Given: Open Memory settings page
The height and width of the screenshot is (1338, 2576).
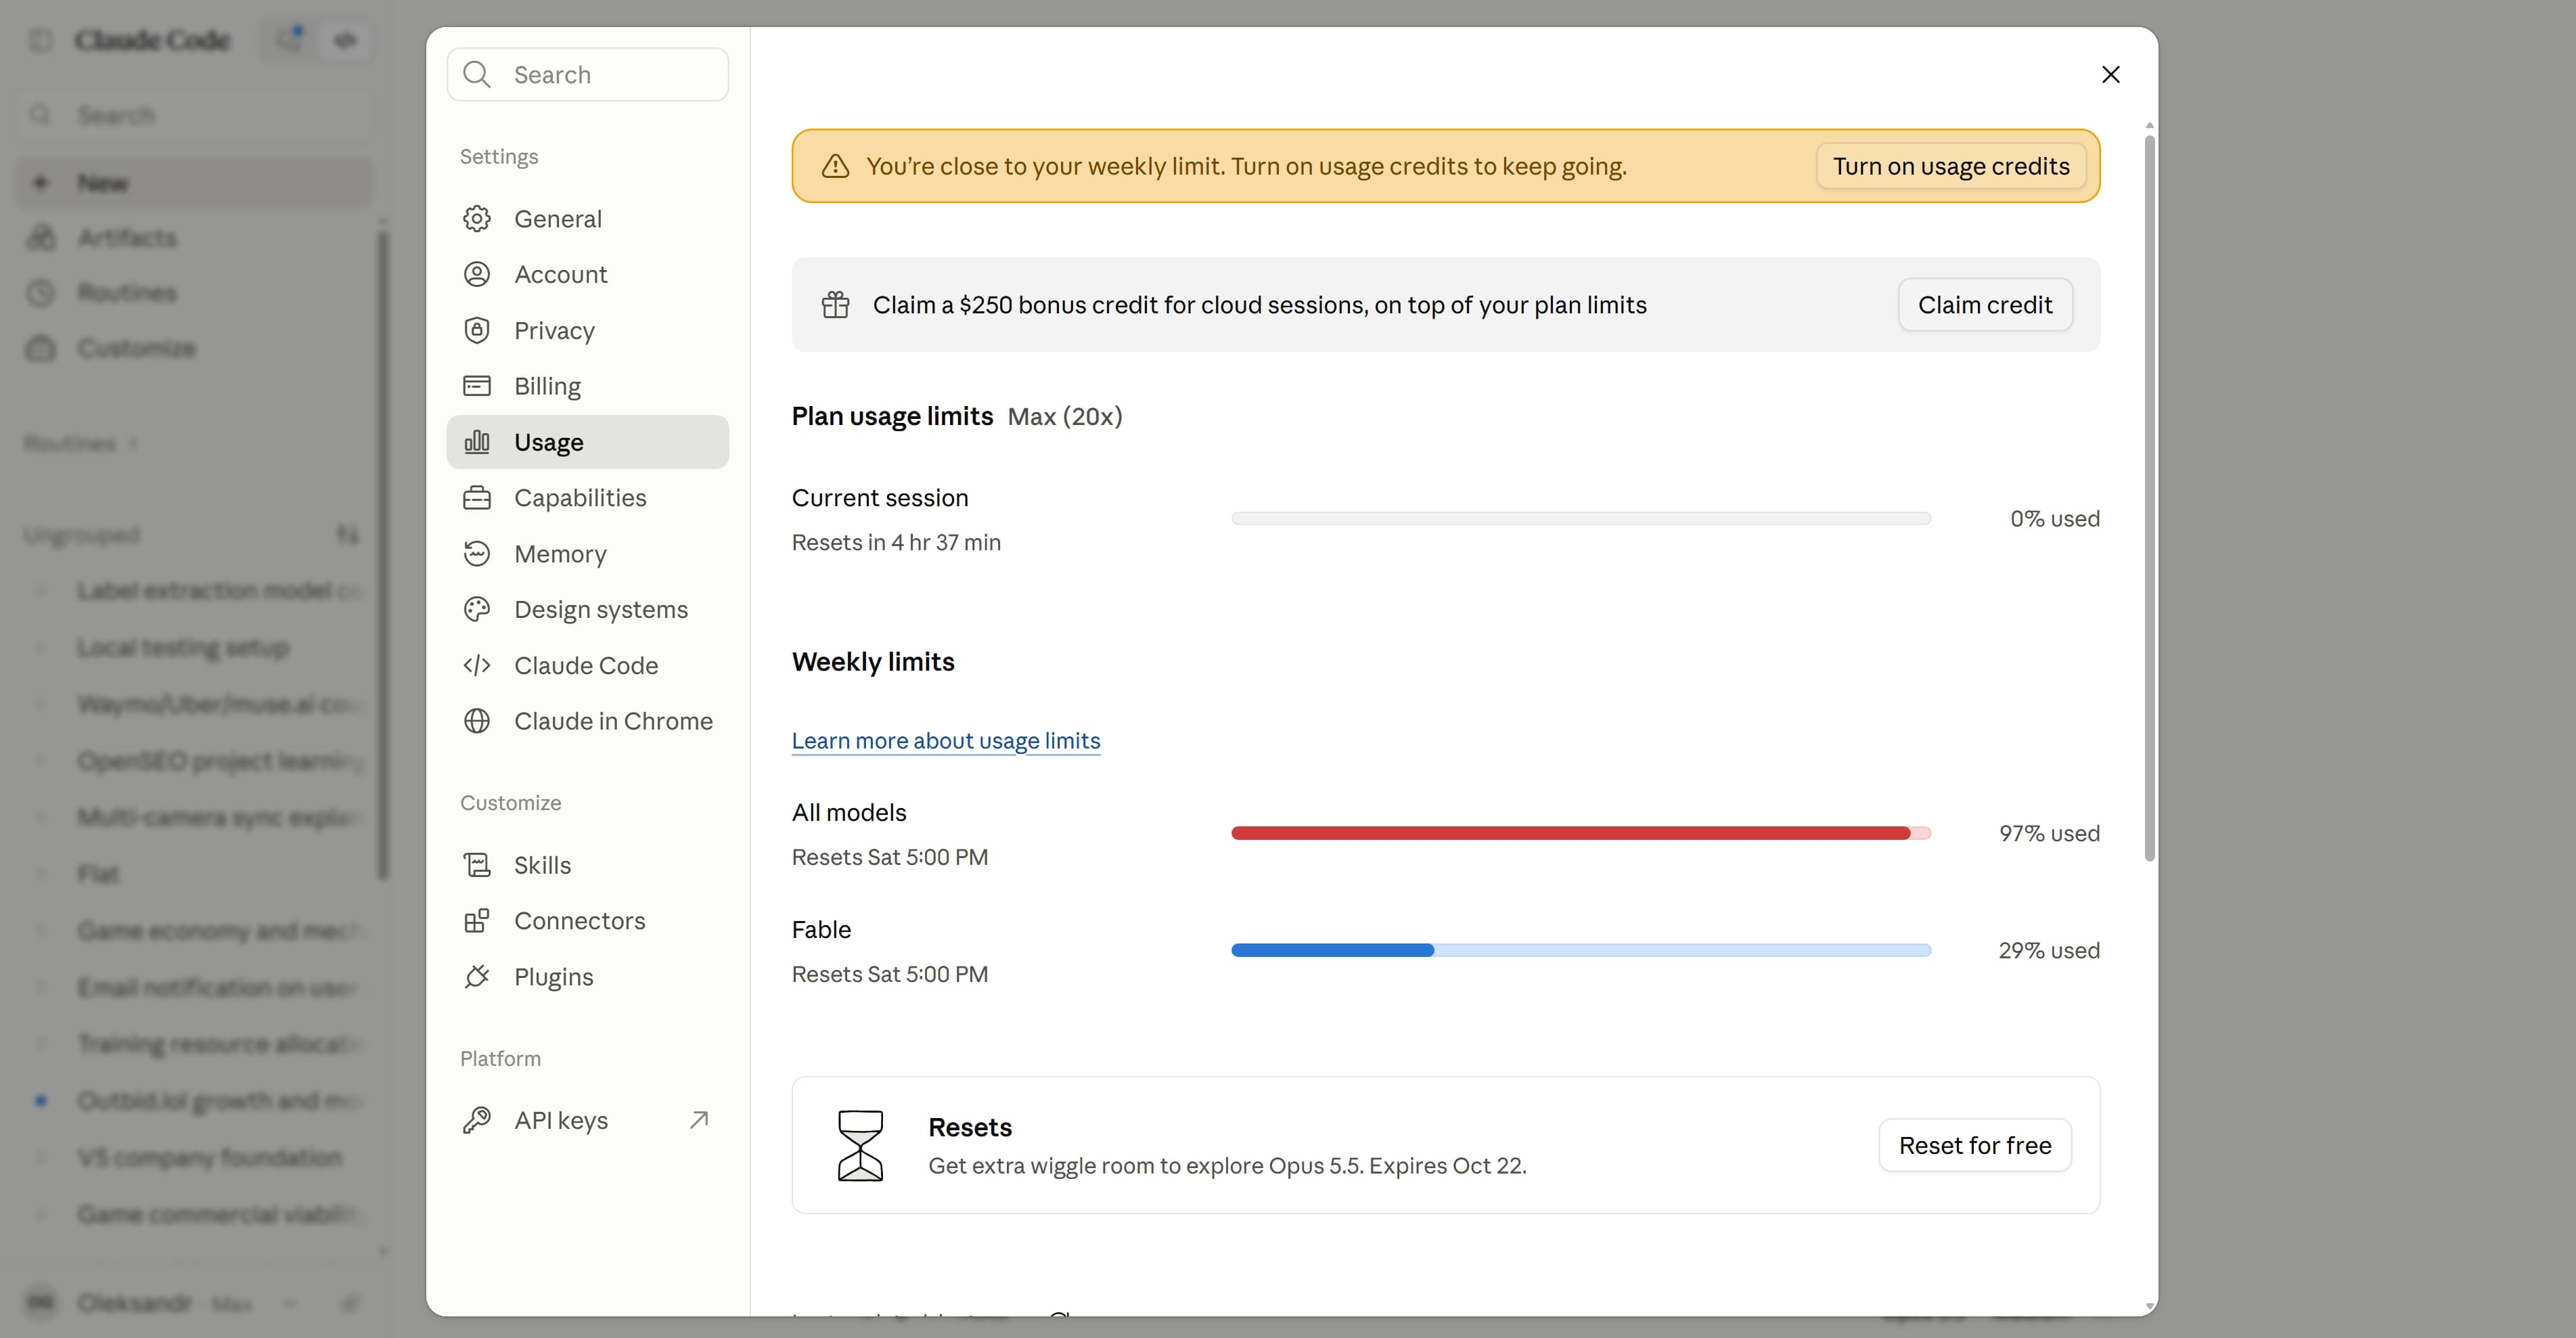Looking at the screenshot, I should pos(588,554).
